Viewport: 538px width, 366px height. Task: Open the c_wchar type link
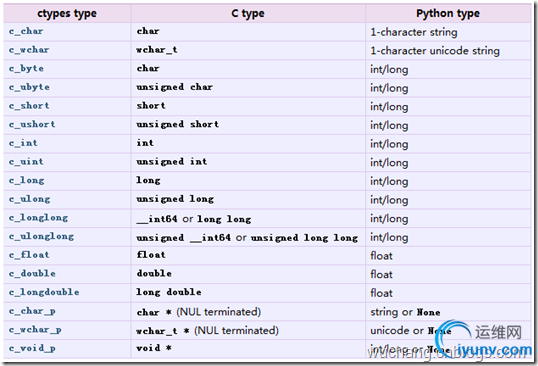coord(29,50)
